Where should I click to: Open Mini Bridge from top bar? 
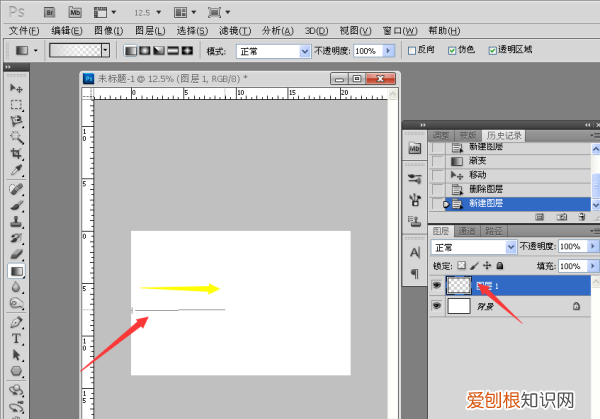[x=75, y=13]
